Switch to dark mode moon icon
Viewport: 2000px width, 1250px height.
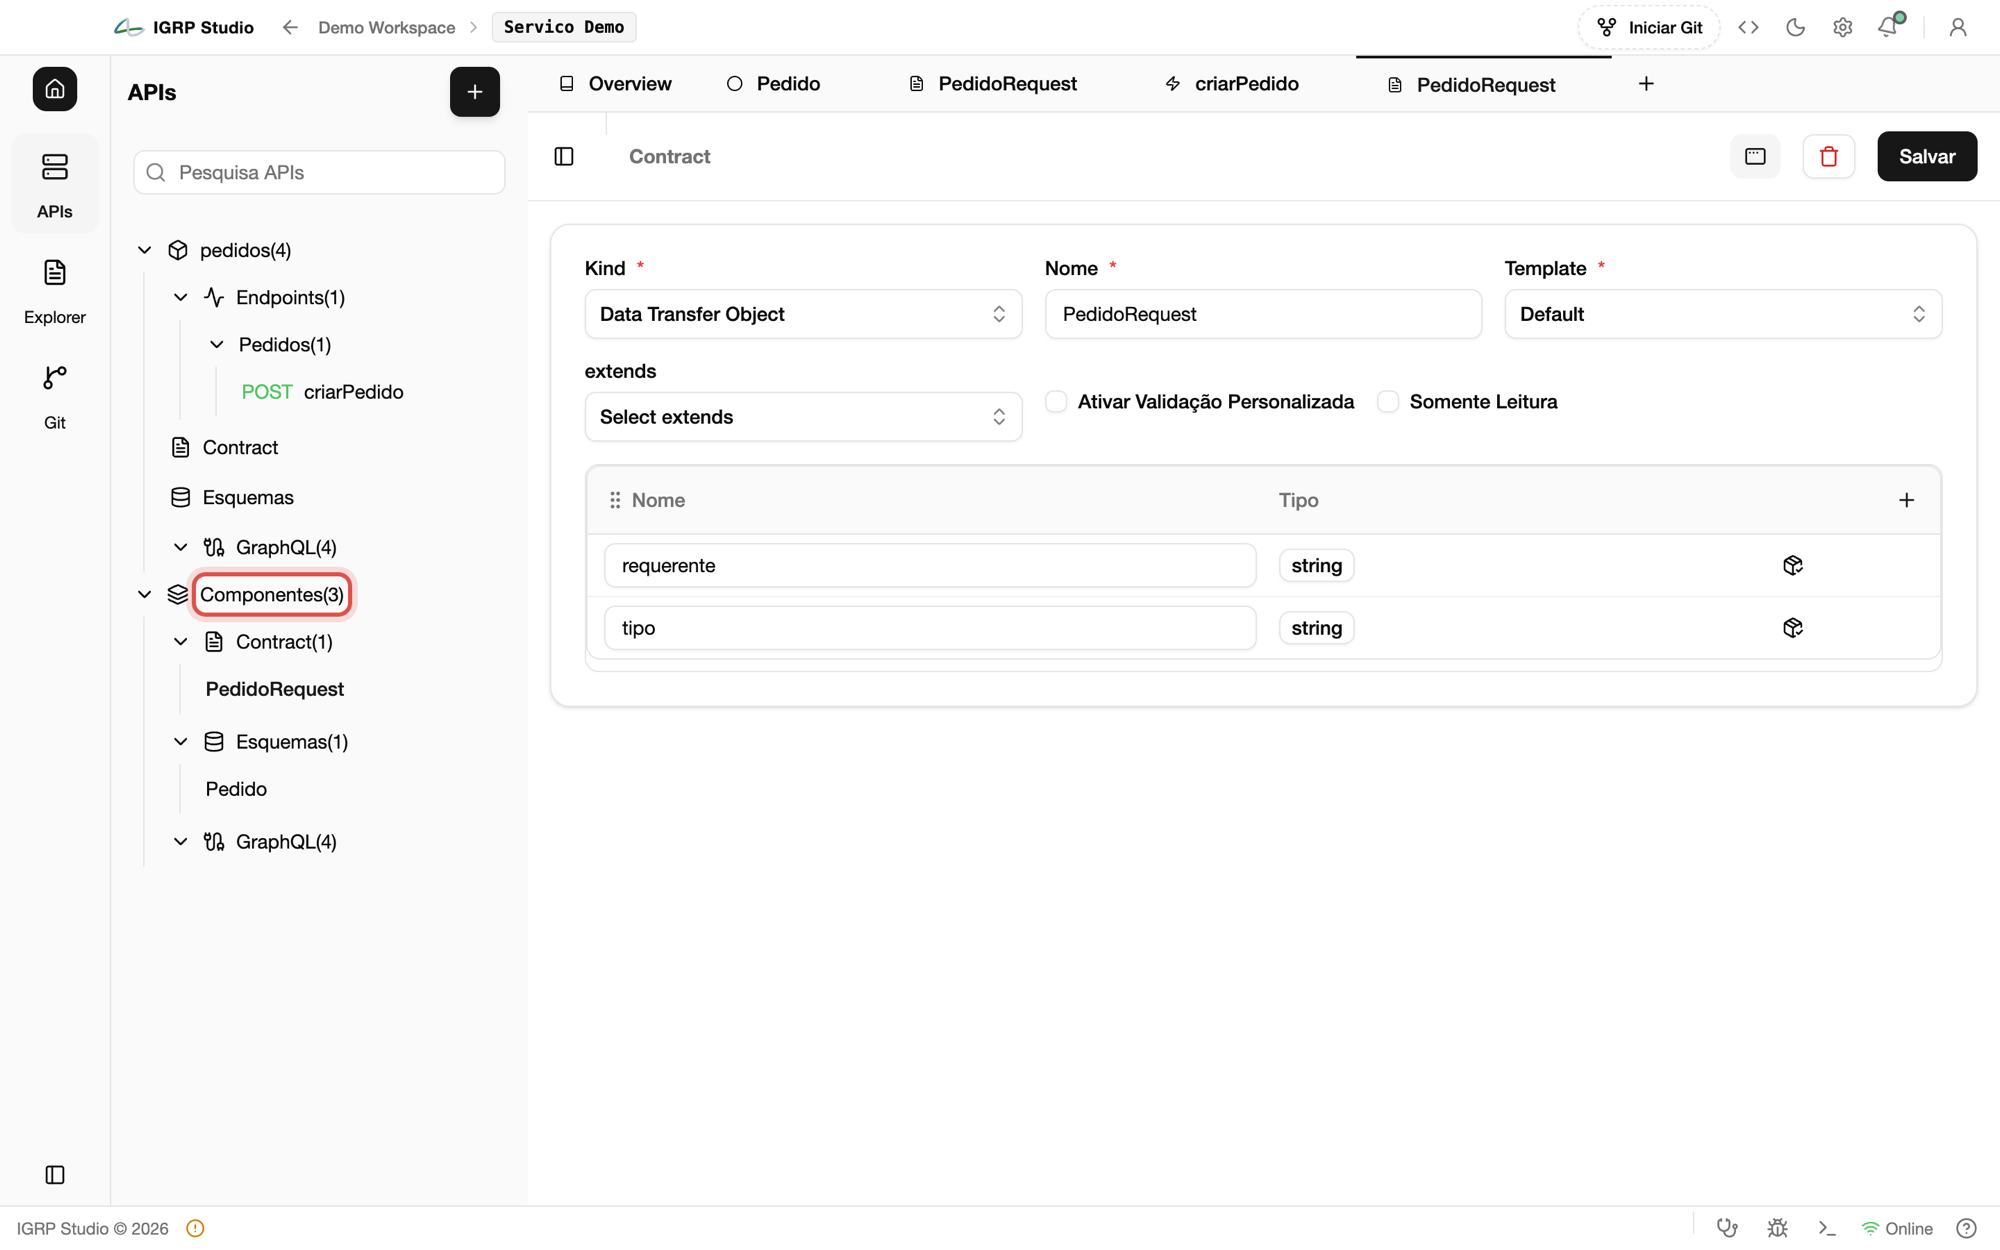[1795, 27]
